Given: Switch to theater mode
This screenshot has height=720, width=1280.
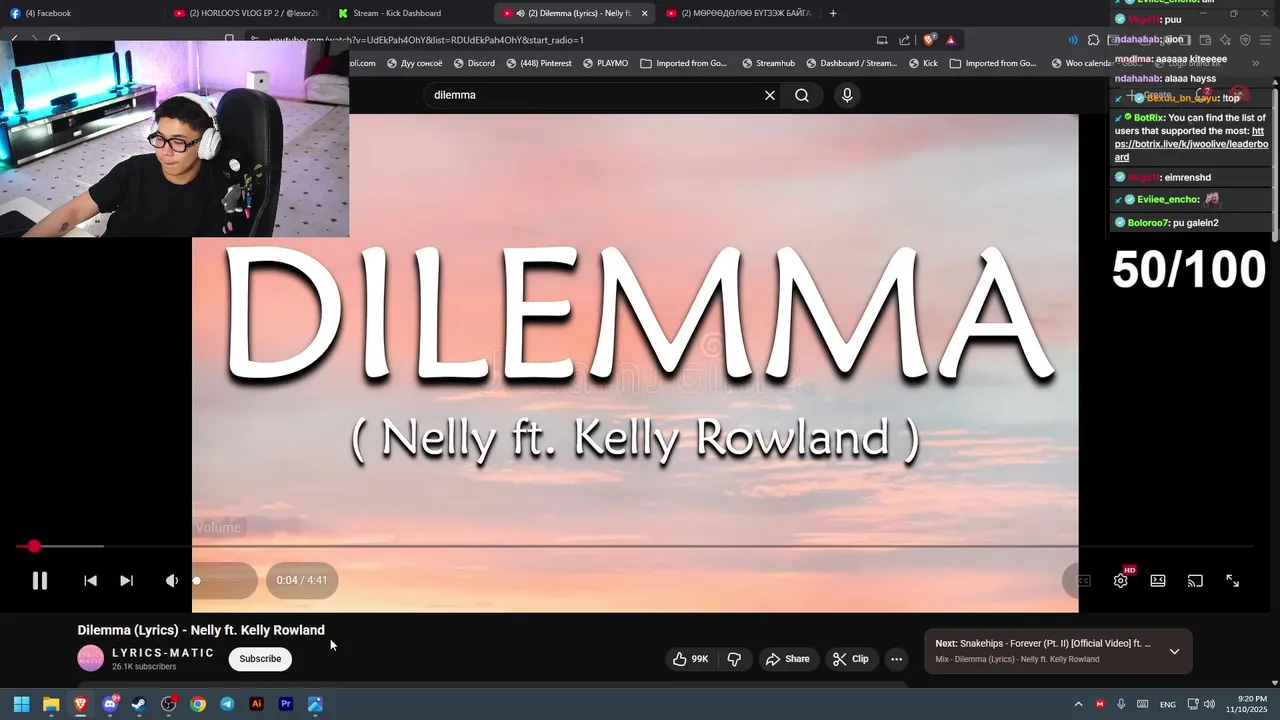Looking at the screenshot, I should (x=1158, y=580).
